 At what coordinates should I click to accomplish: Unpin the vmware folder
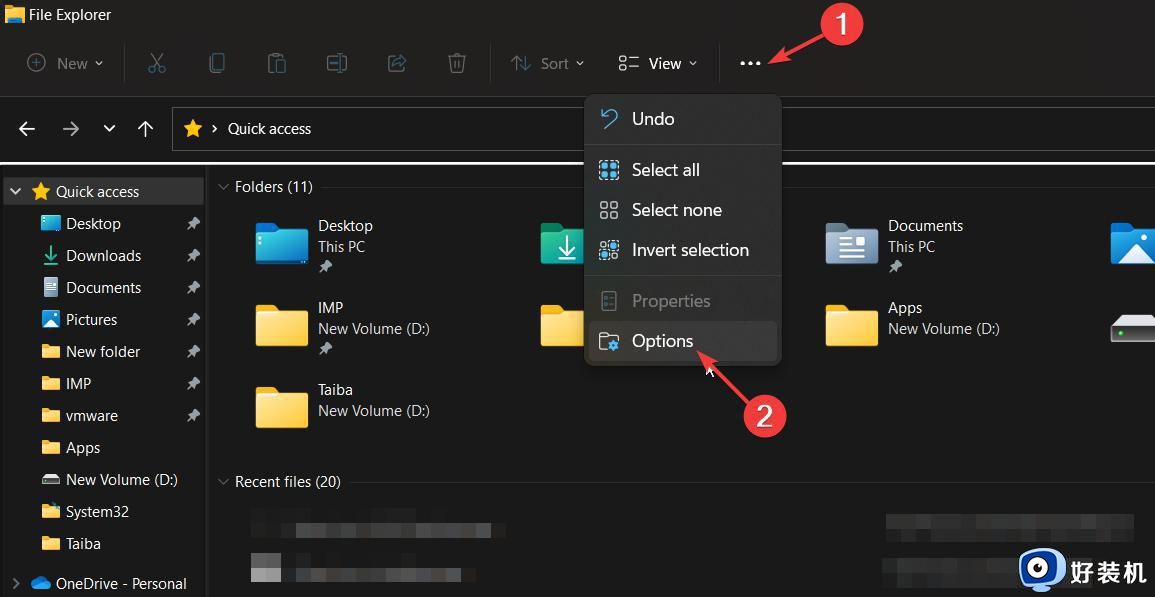click(x=193, y=415)
